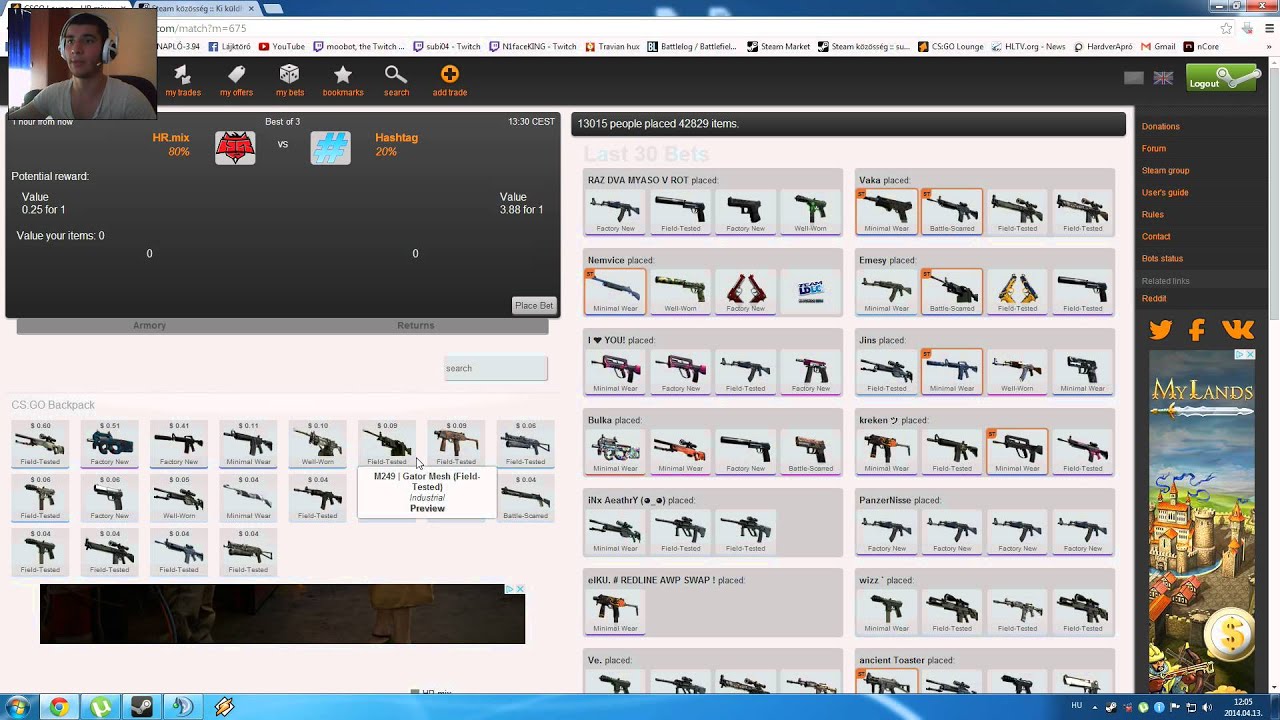Open Steam from the taskbar
Viewport: 1280px width, 720px height.
141,707
